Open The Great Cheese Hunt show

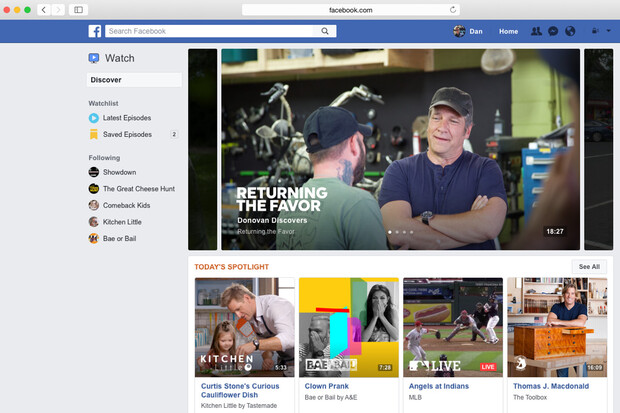pyautogui.click(x=139, y=189)
